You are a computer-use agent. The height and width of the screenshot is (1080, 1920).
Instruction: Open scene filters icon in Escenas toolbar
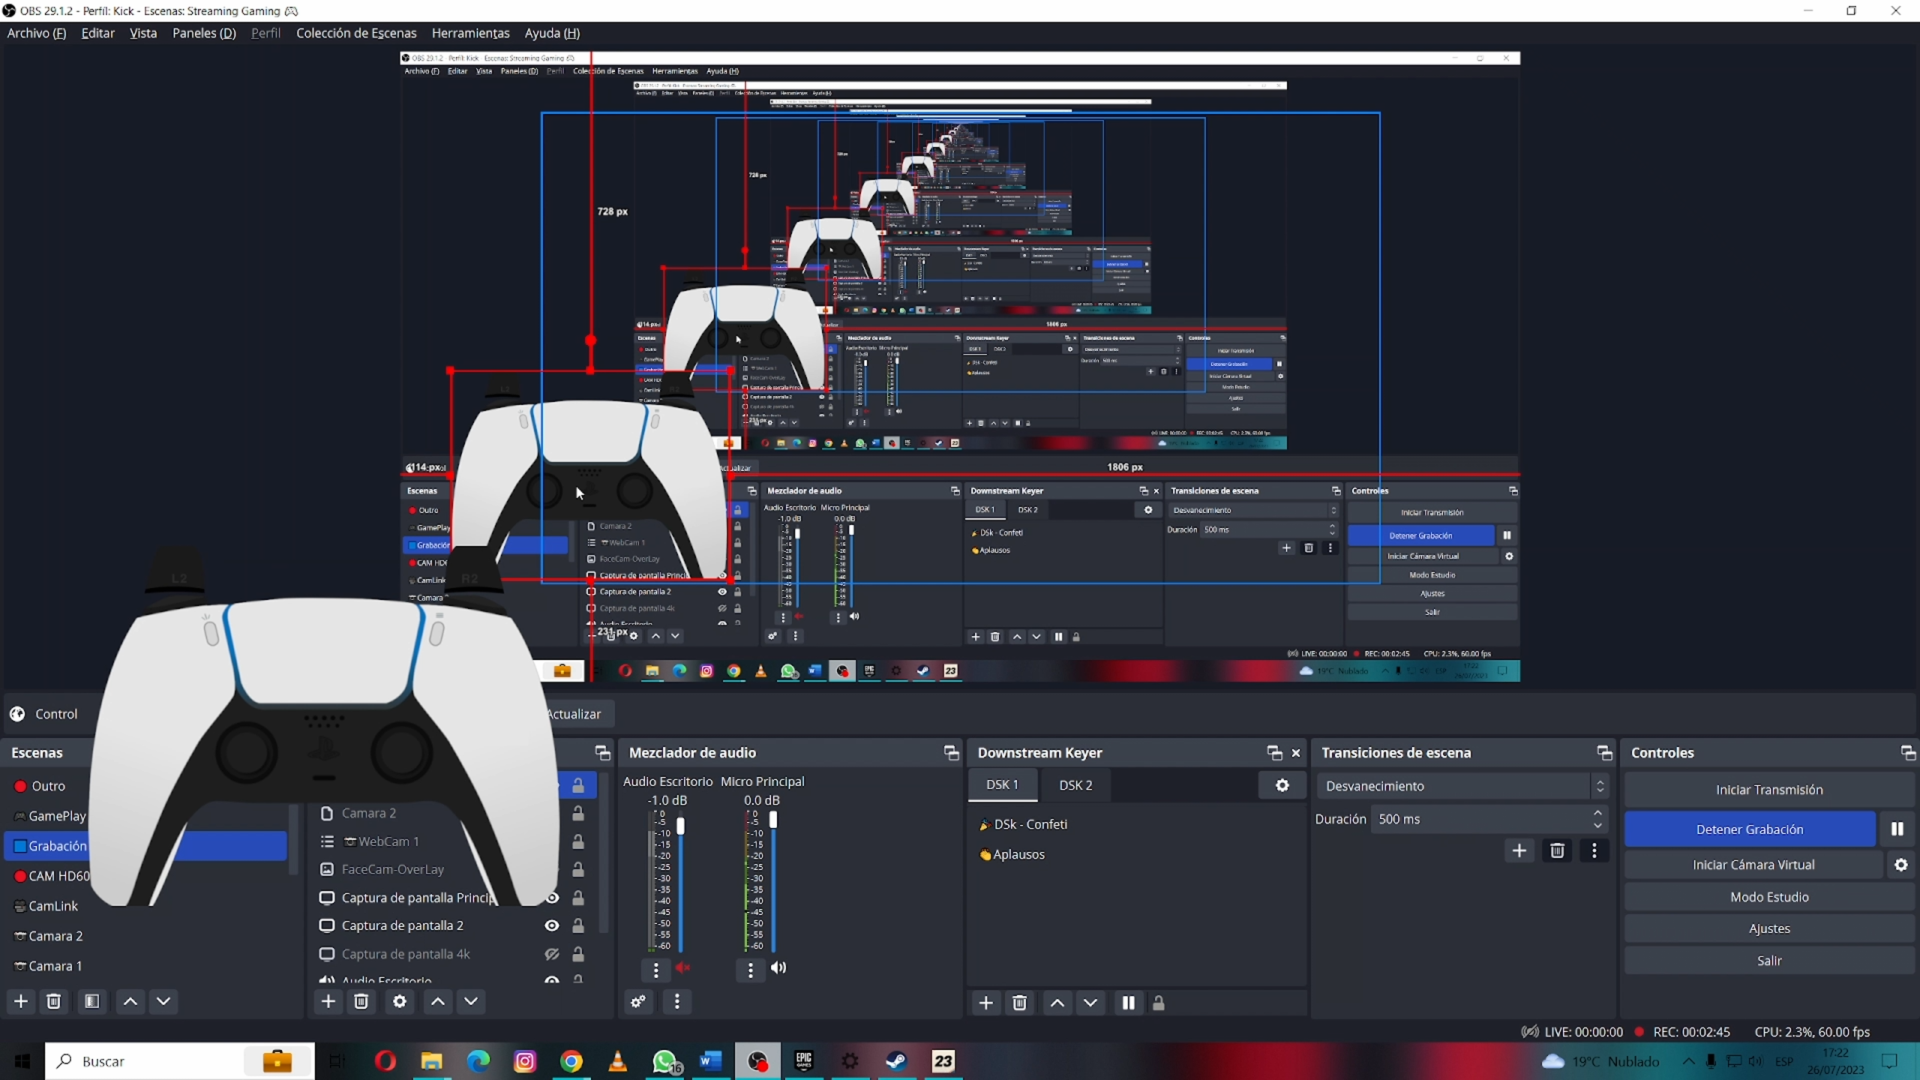coord(92,1001)
